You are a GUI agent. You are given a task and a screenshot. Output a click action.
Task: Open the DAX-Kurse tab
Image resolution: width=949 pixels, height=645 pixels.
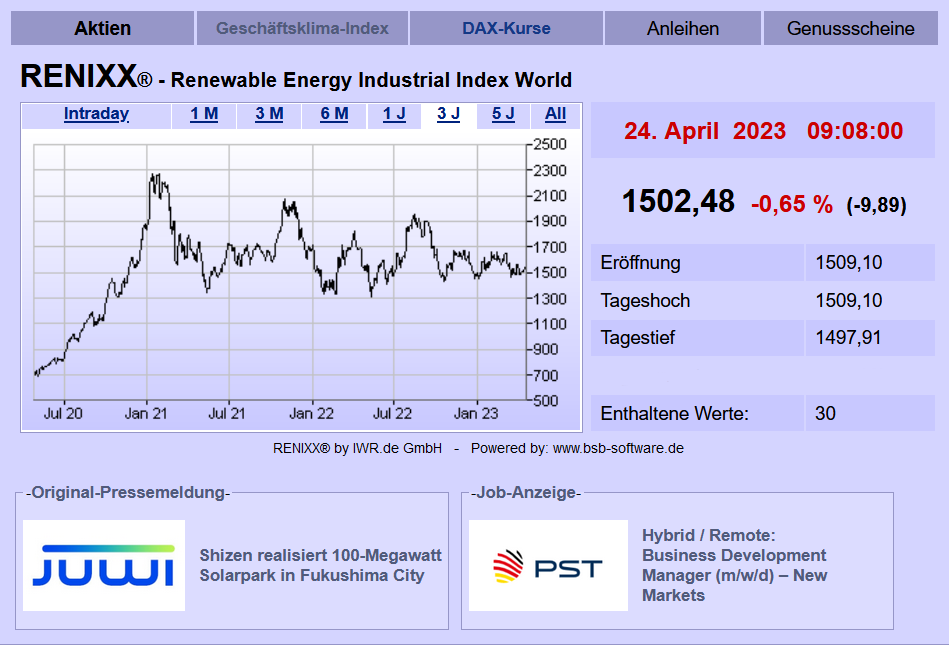[506, 28]
